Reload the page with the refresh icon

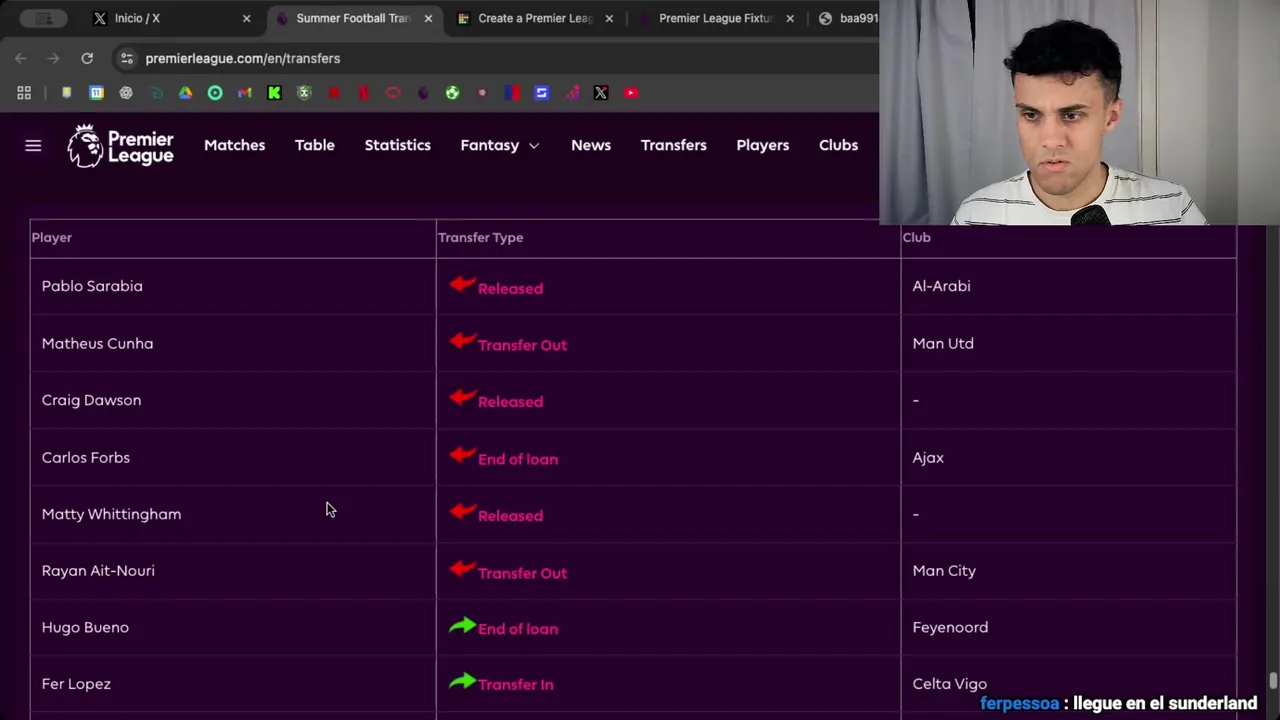click(87, 58)
